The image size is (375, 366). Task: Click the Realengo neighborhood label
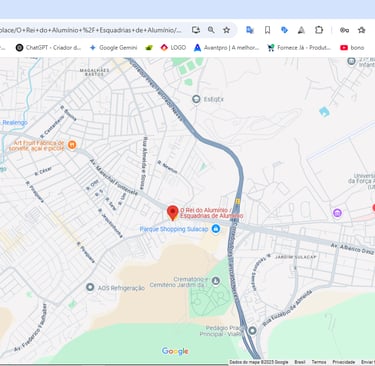coord(15,123)
